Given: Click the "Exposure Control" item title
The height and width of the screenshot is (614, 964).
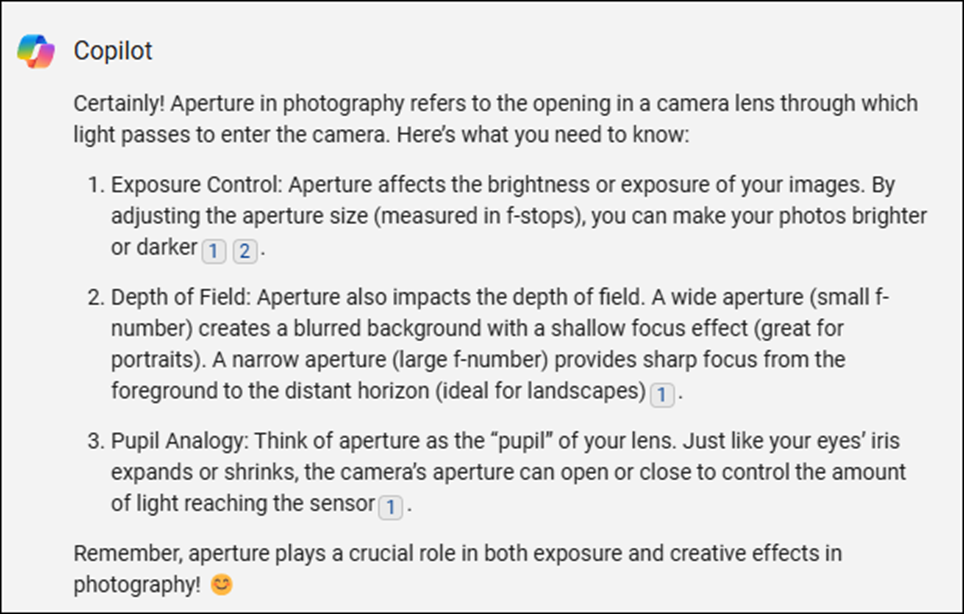Looking at the screenshot, I should (197, 184).
